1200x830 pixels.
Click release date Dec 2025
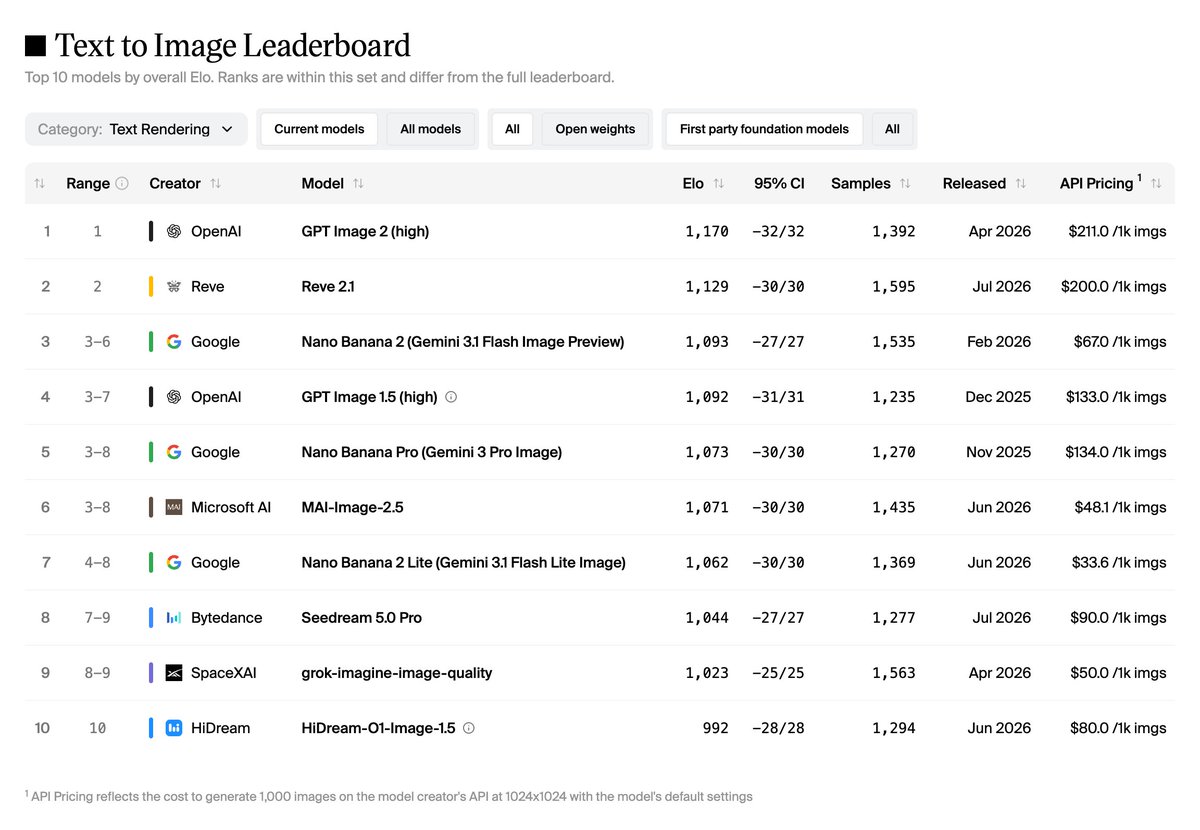point(998,397)
